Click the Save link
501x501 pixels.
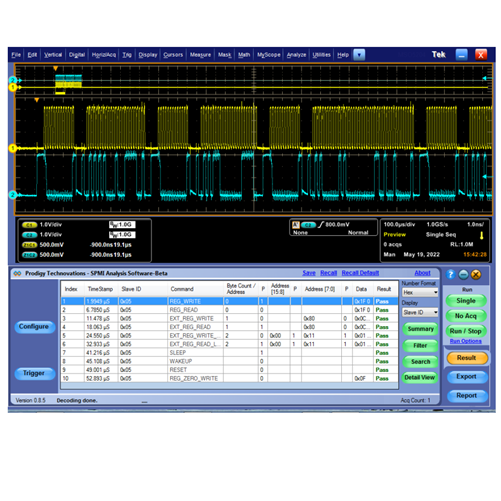pos(309,273)
